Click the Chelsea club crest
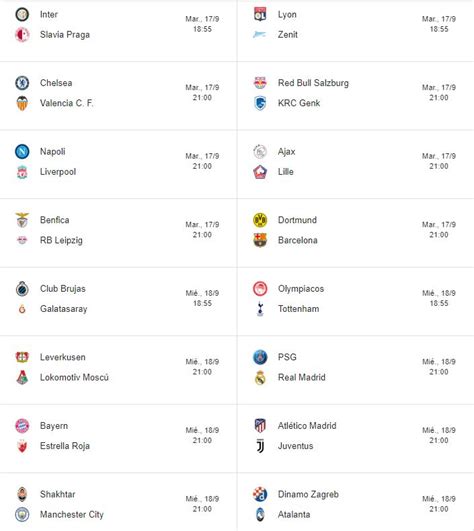Screen dimensions: 474x531 coord(22,83)
